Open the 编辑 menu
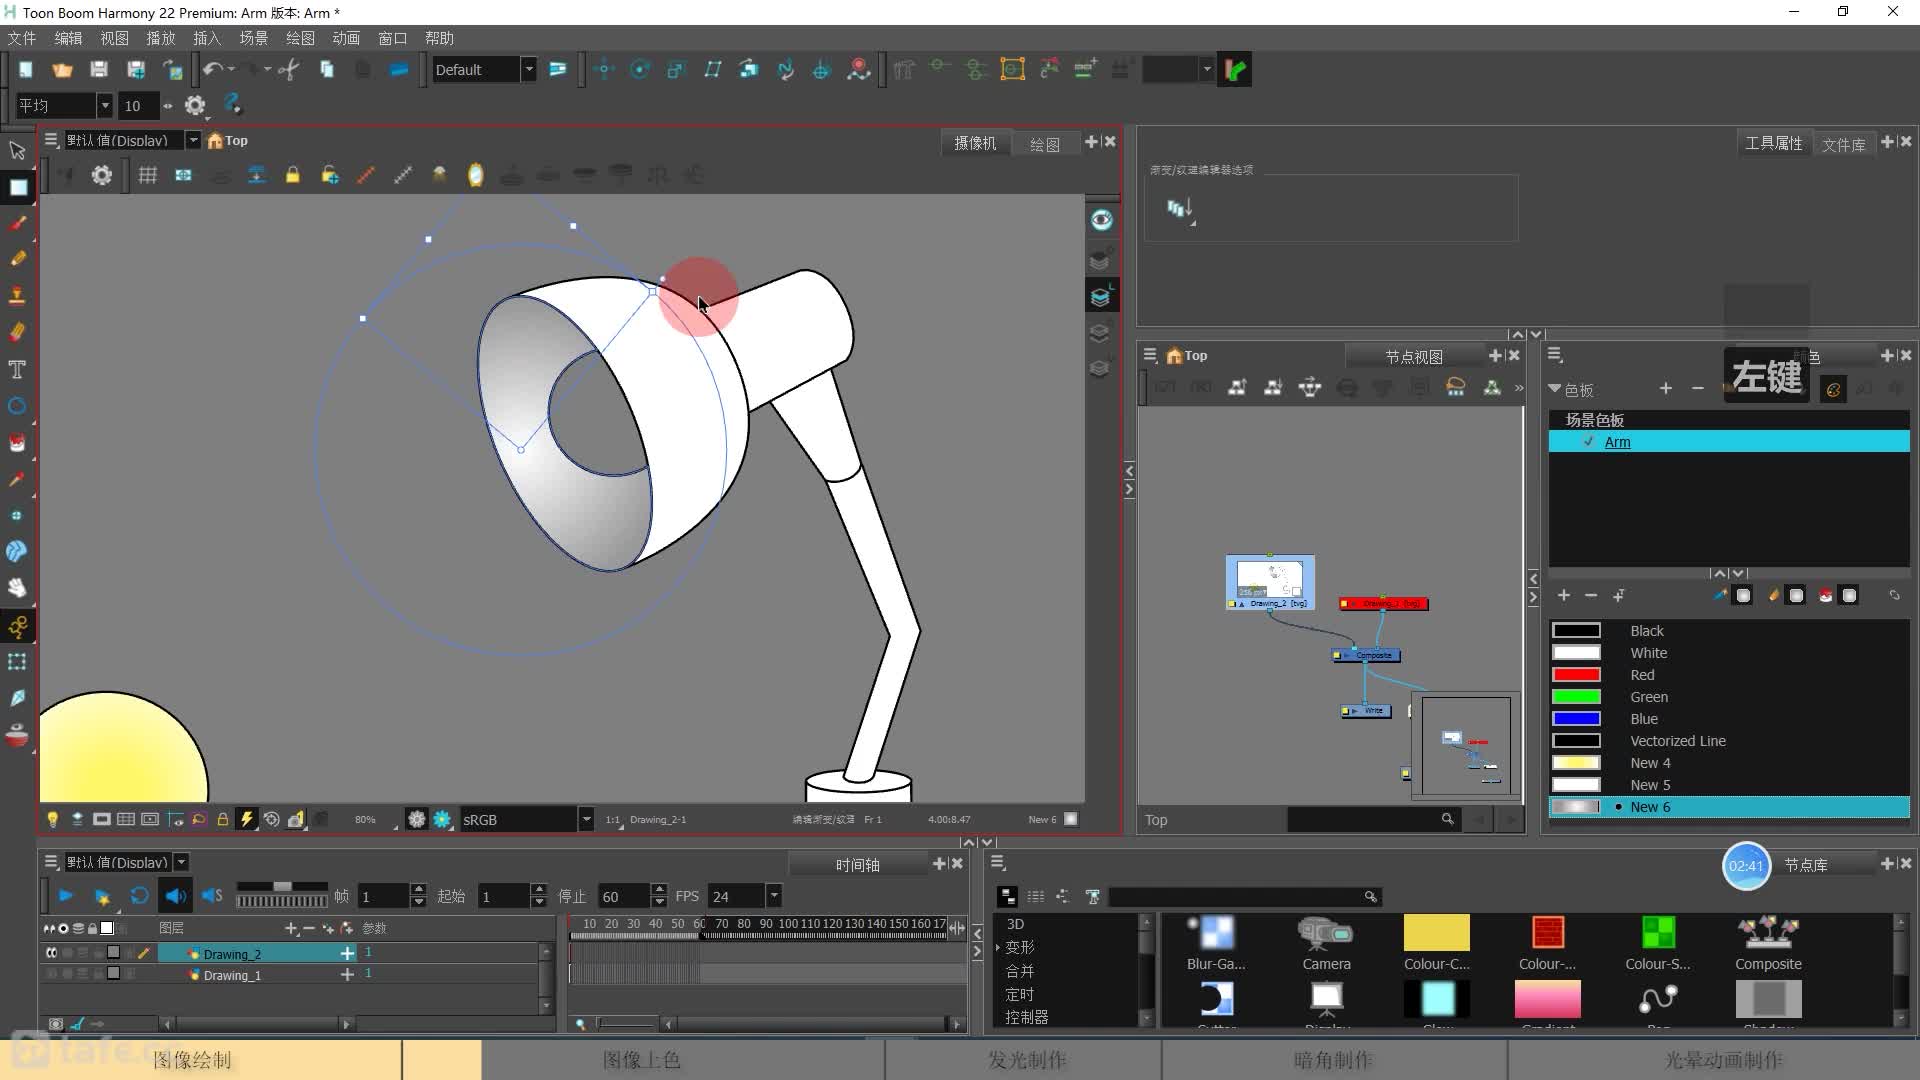The image size is (1920, 1080). click(x=68, y=38)
